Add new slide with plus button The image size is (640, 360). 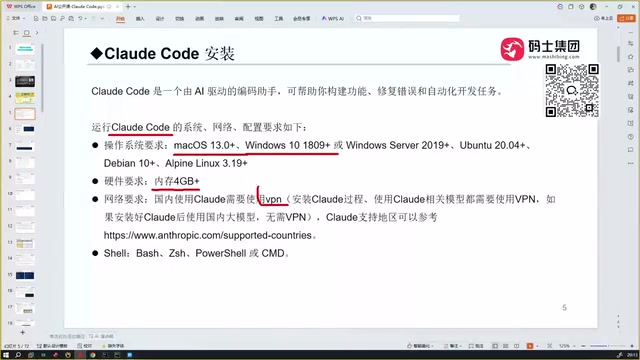point(22,333)
